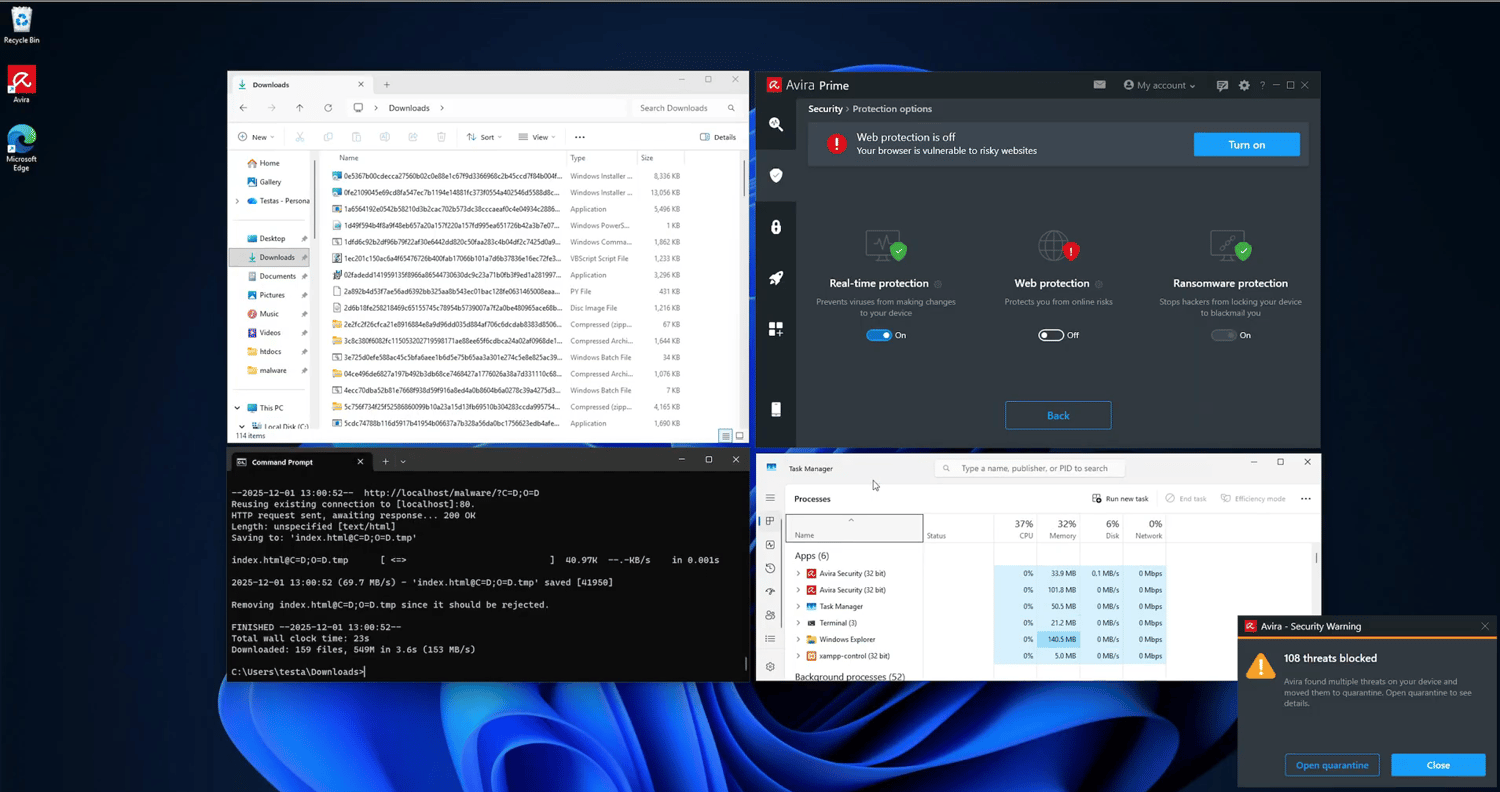Open Avira settings gear icon
The image size is (1500, 792).
click(1244, 86)
